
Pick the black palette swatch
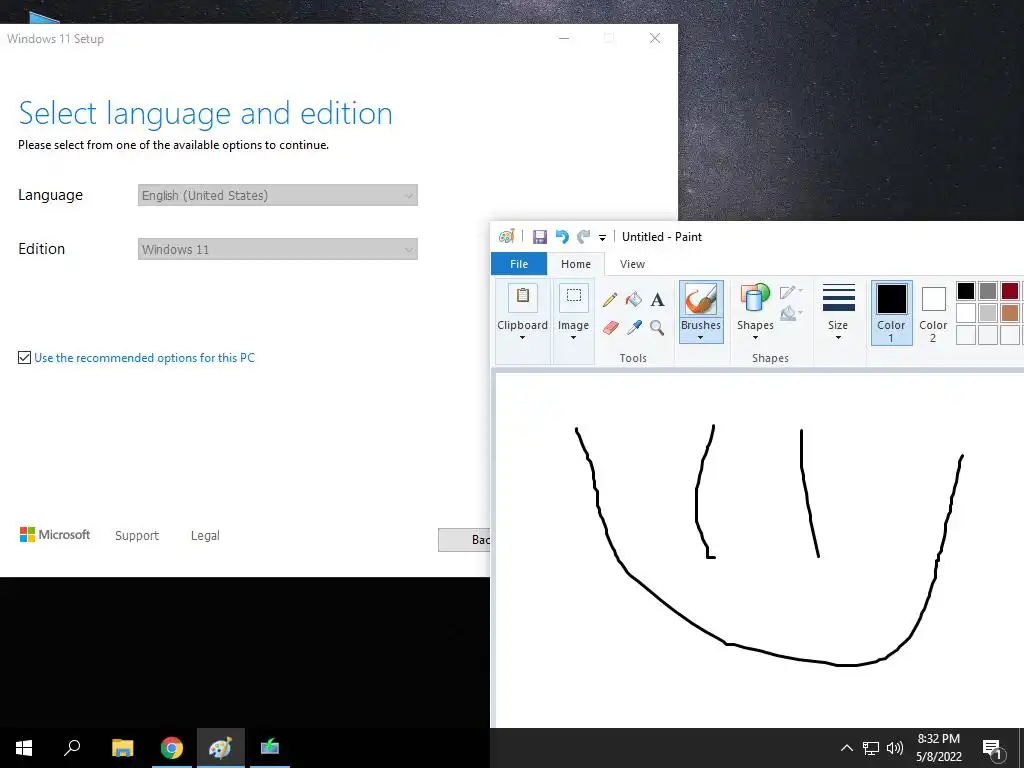966,291
